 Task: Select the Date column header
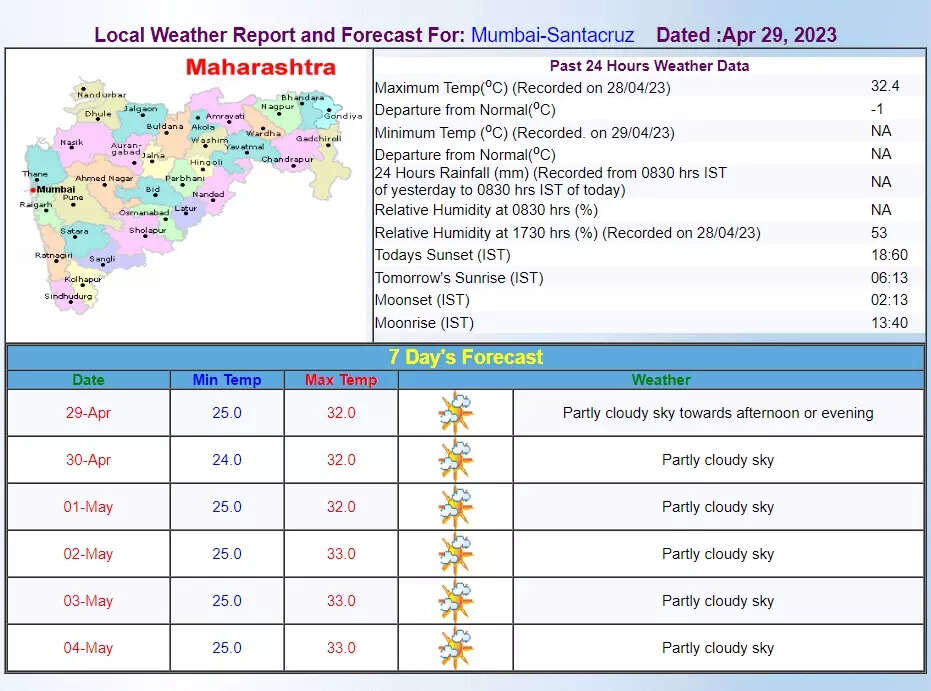click(x=88, y=380)
